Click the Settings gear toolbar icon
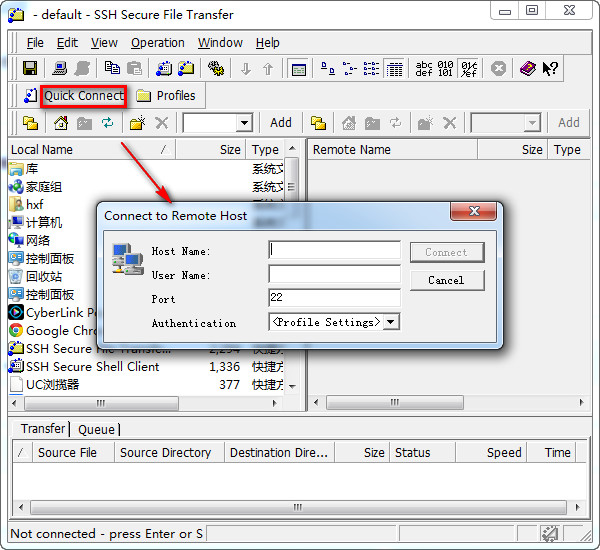The width and height of the screenshot is (600, 550). (216, 69)
